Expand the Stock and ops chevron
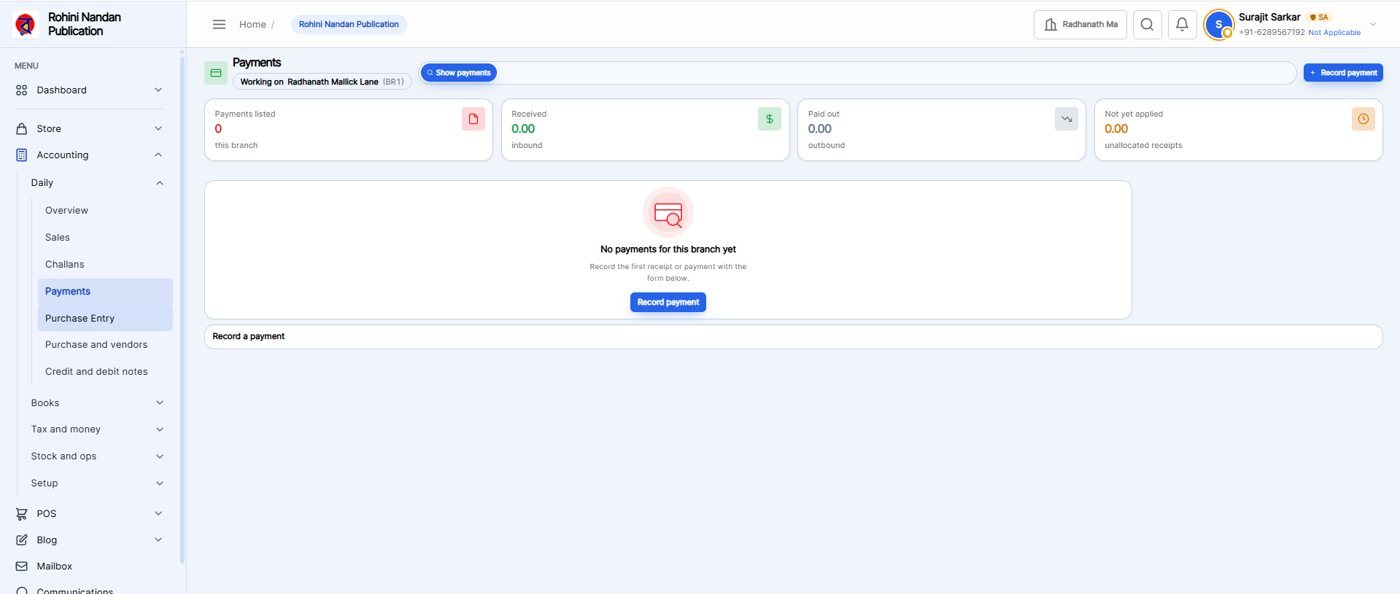This screenshot has width=1400, height=594. [159, 456]
